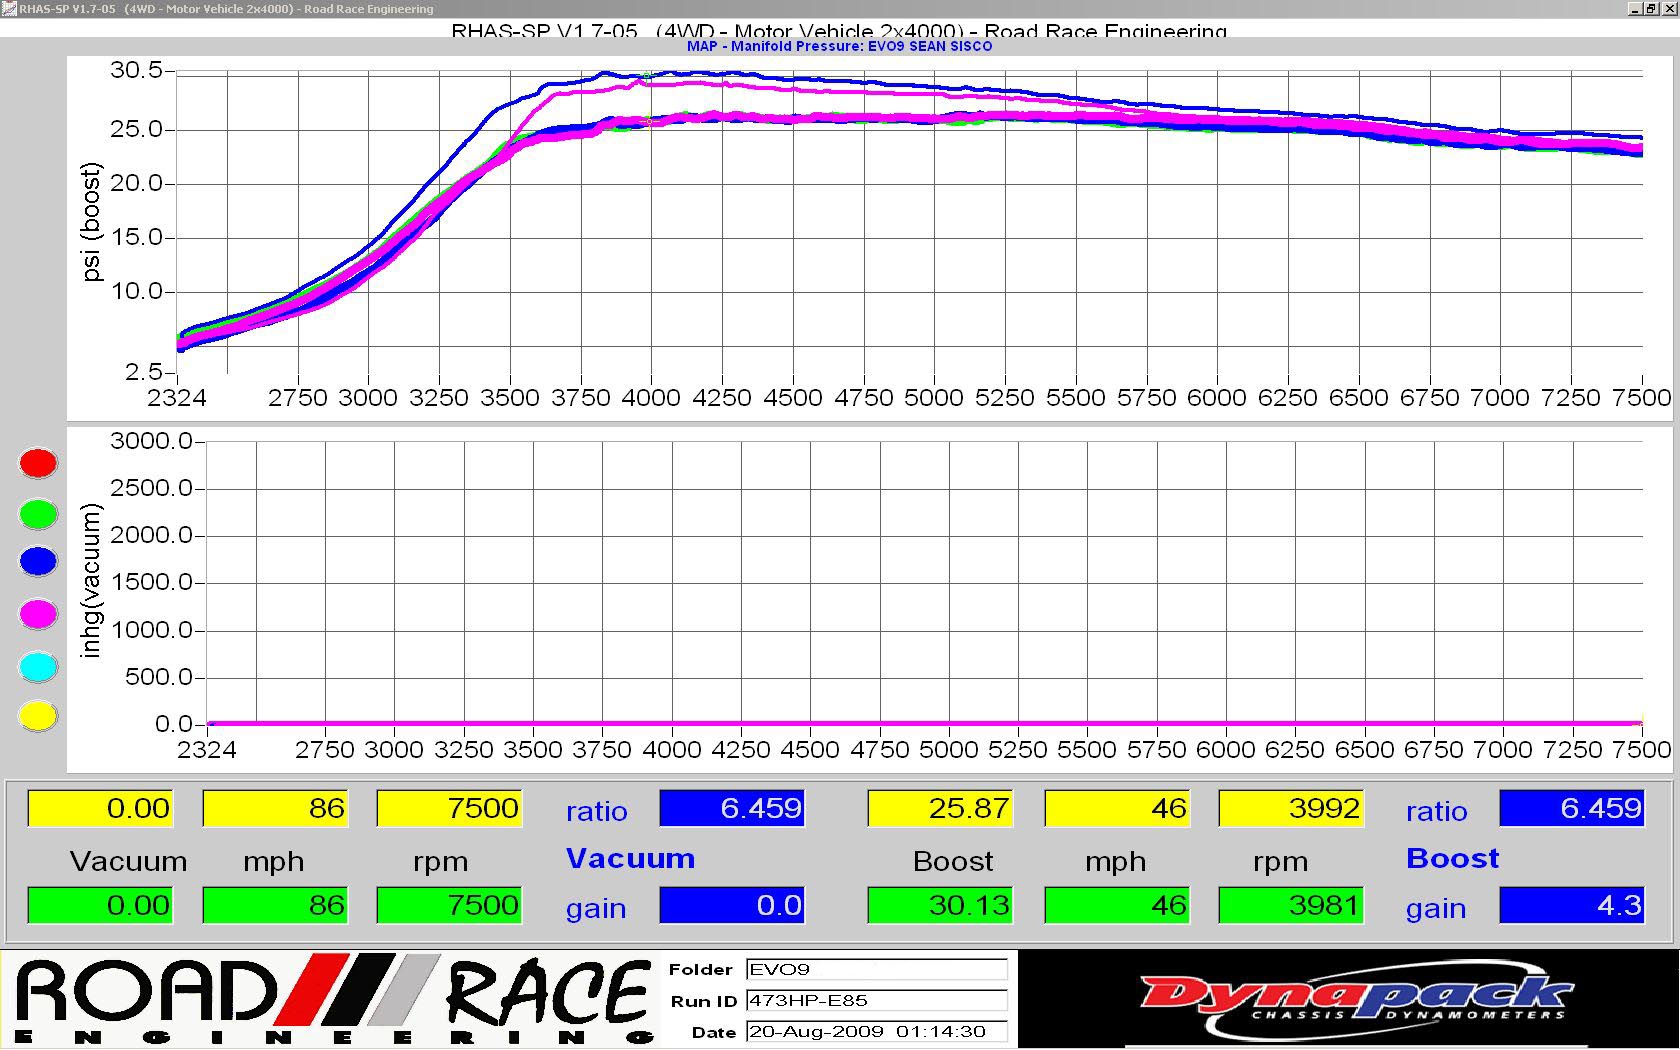This screenshot has width=1680, height=1050.
Task: Toggle the magenta run indicator
Action: click(x=39, y=614)
